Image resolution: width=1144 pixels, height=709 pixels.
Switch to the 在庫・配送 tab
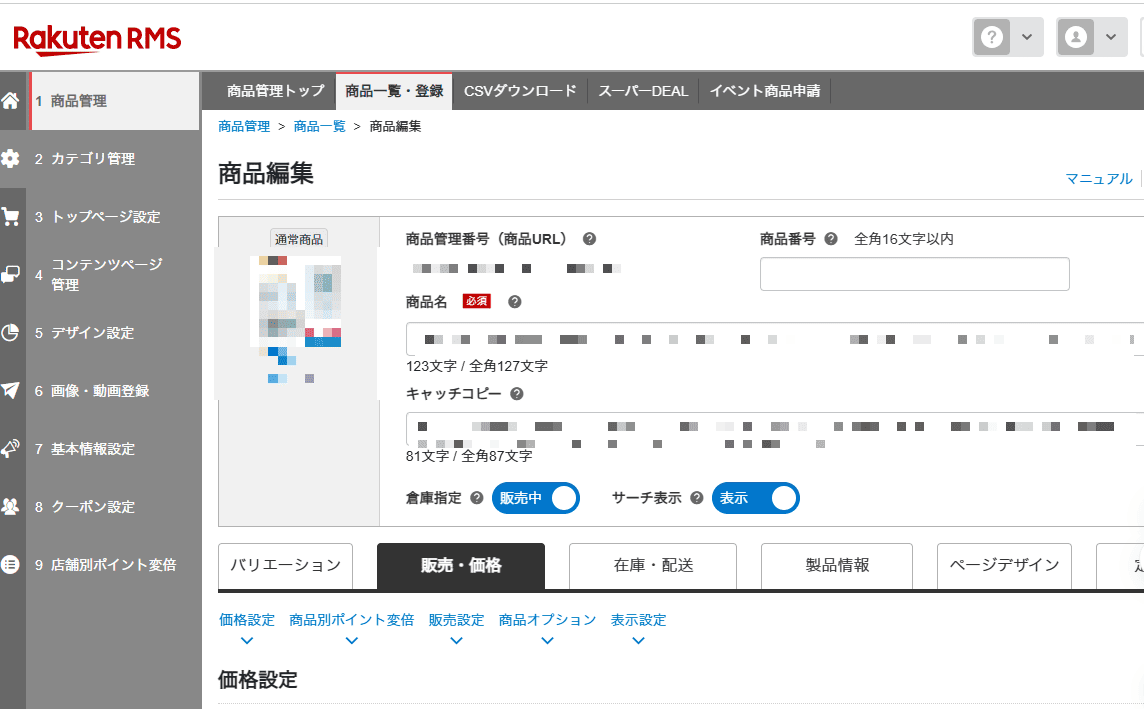tap(653, 566)
